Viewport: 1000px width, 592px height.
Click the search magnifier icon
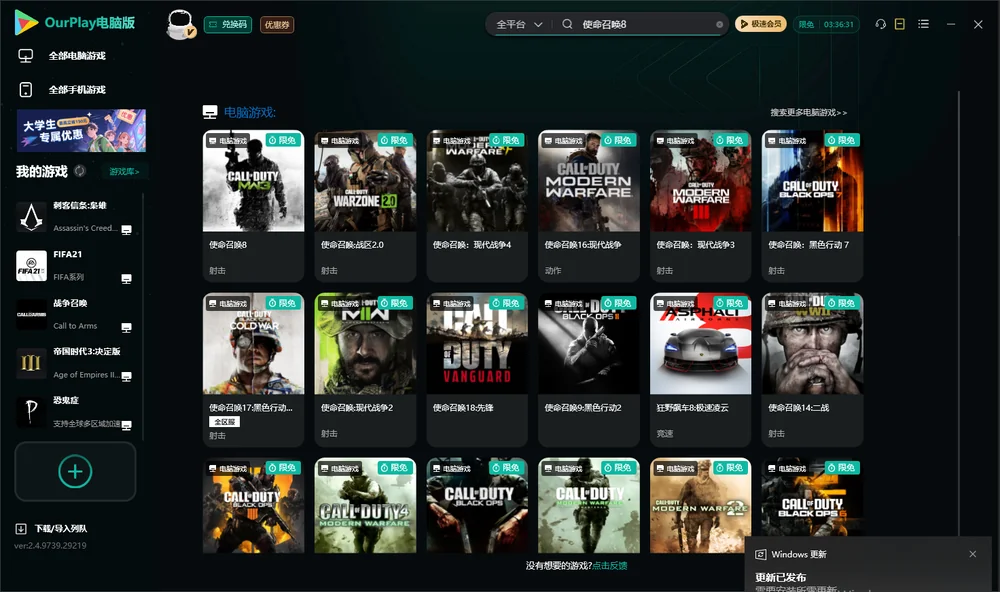coord(567,24)
